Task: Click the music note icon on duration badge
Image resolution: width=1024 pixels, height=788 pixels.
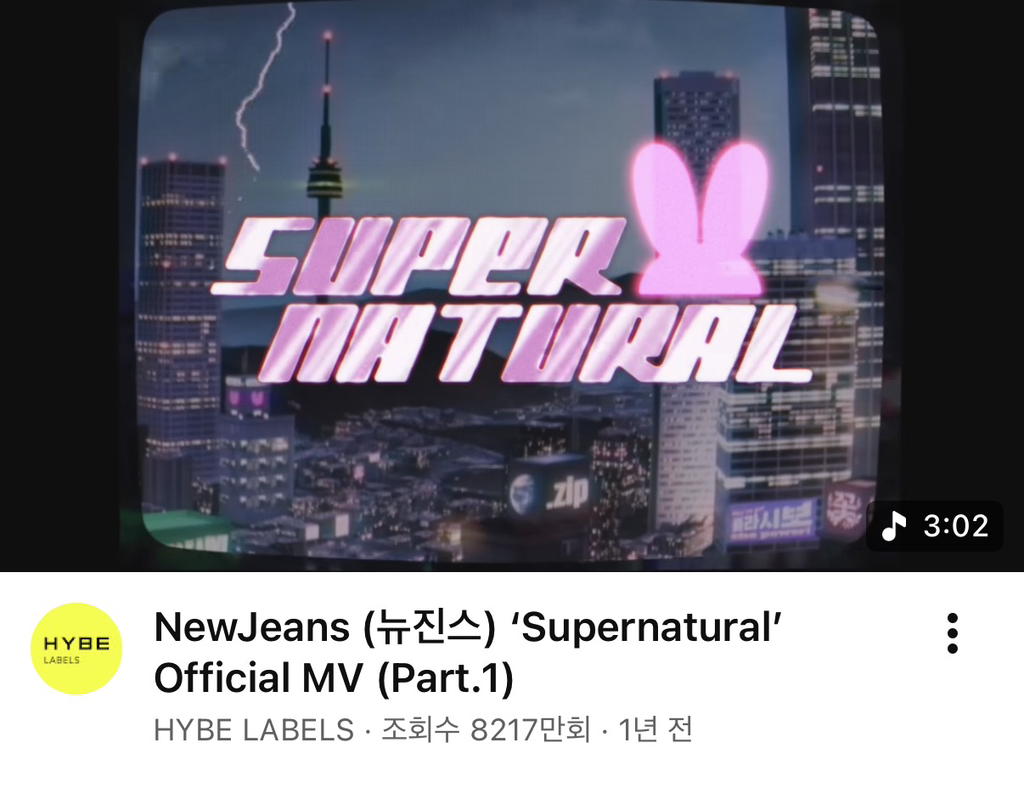Action: 894,526
